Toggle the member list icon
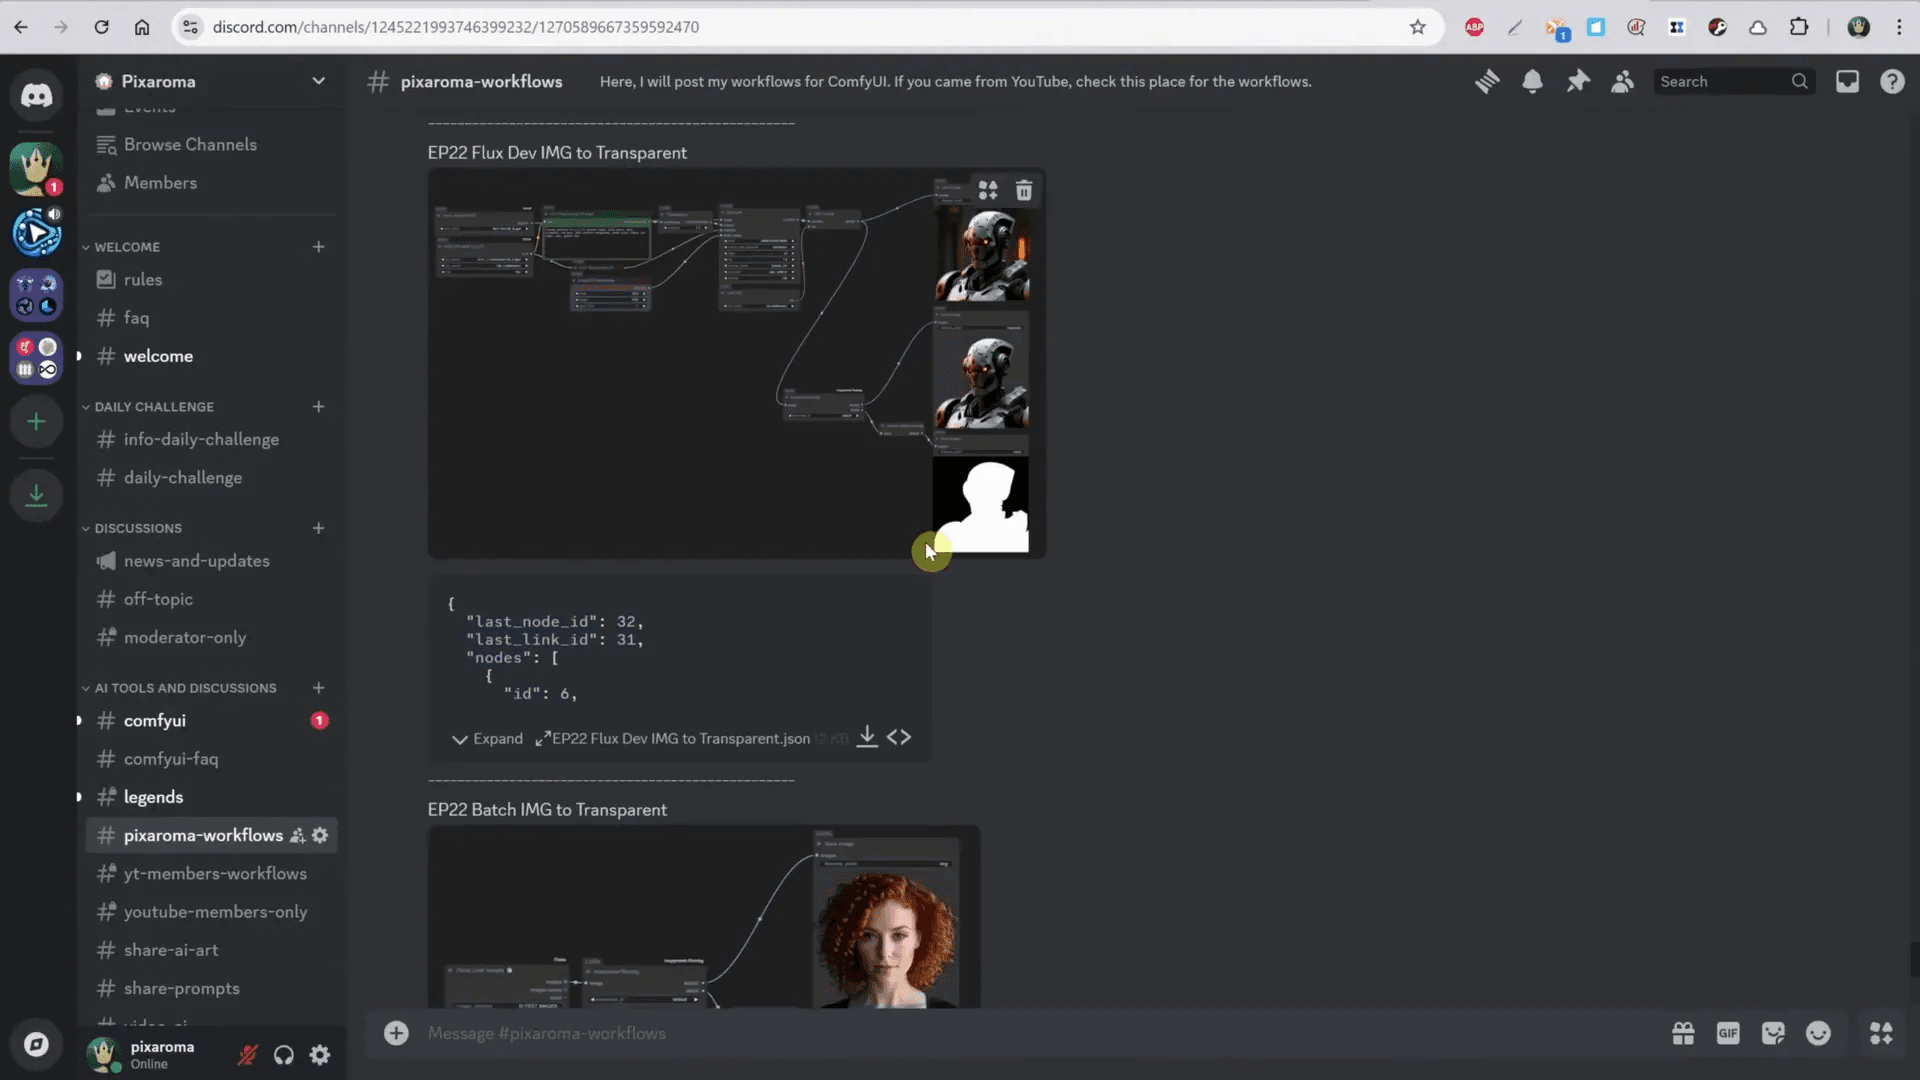This screenshot has height=1080, width=1920. [x=1623, y=82]
